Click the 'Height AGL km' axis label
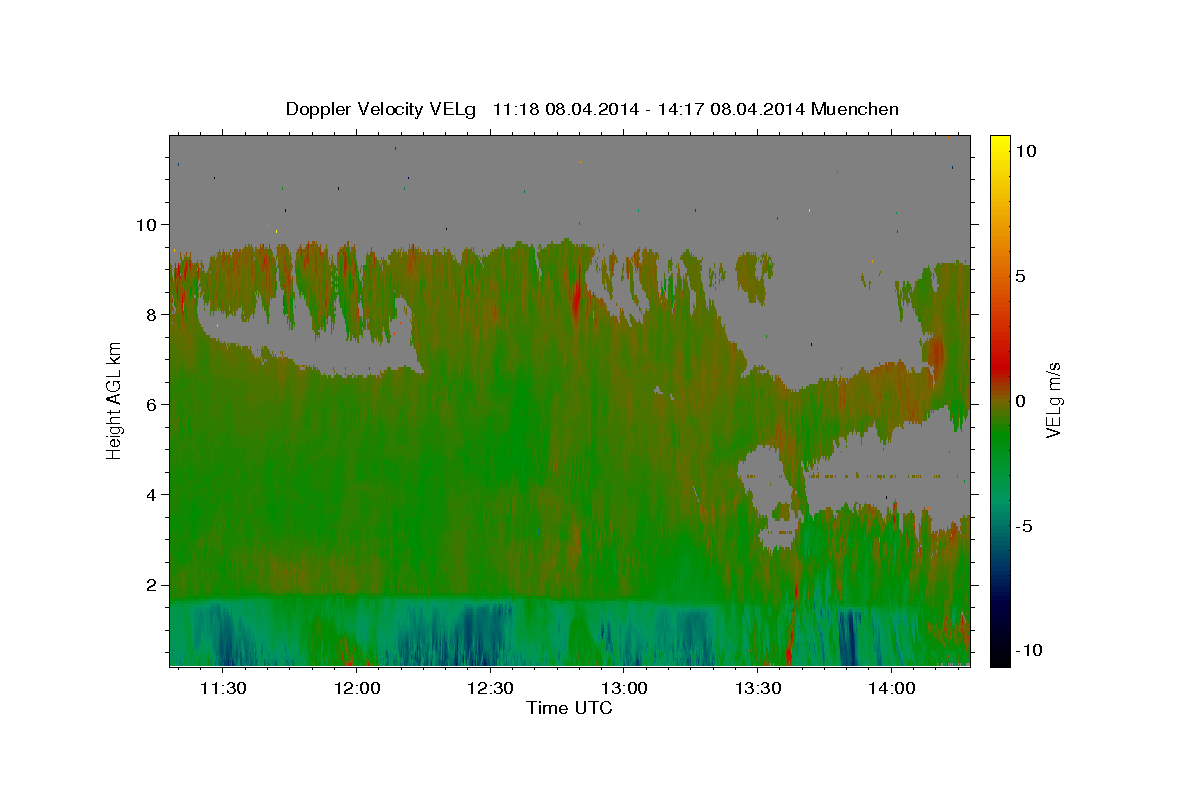Viewport: 1200px width, 800px height. tap(114, 400)
